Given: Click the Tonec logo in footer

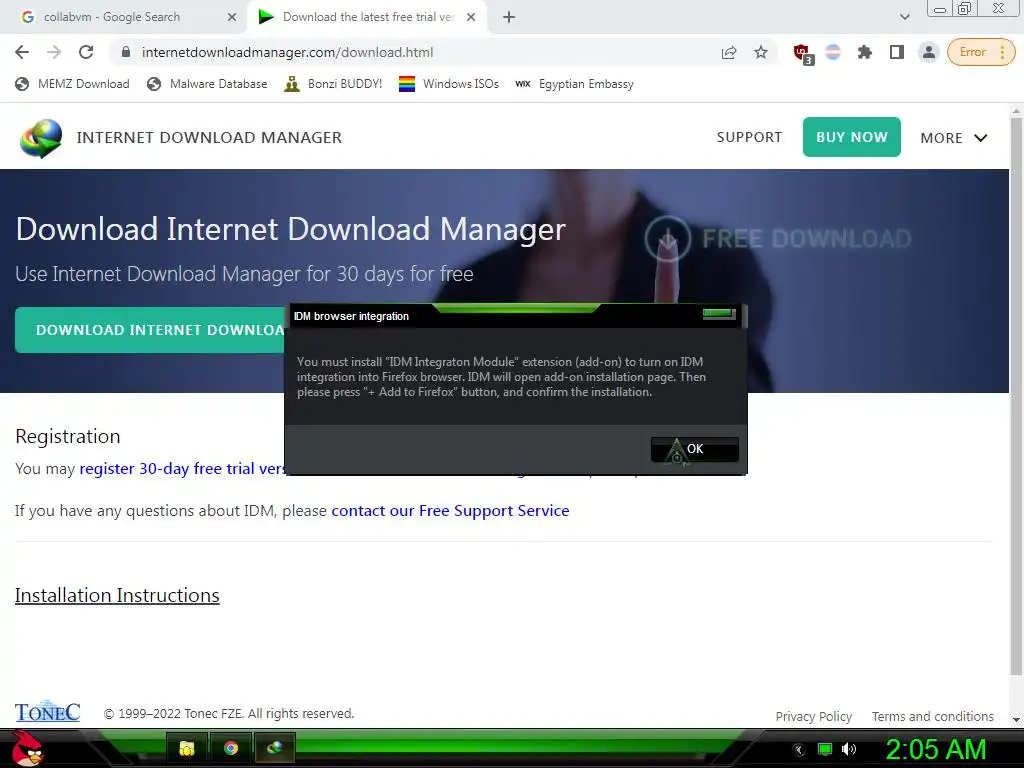Looking at the screenshot, I should click(x=48, y=712).
